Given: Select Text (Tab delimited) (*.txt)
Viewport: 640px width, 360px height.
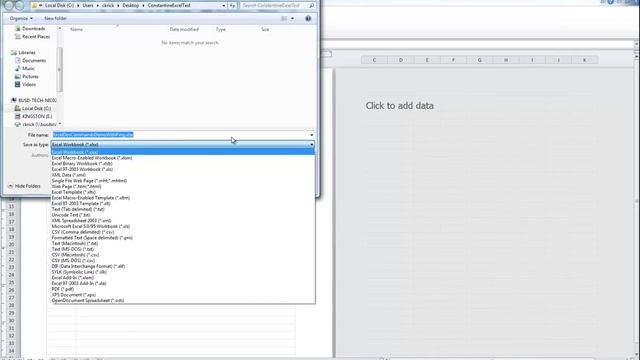Looking at the screenshot, I should [x=182, y=209].
